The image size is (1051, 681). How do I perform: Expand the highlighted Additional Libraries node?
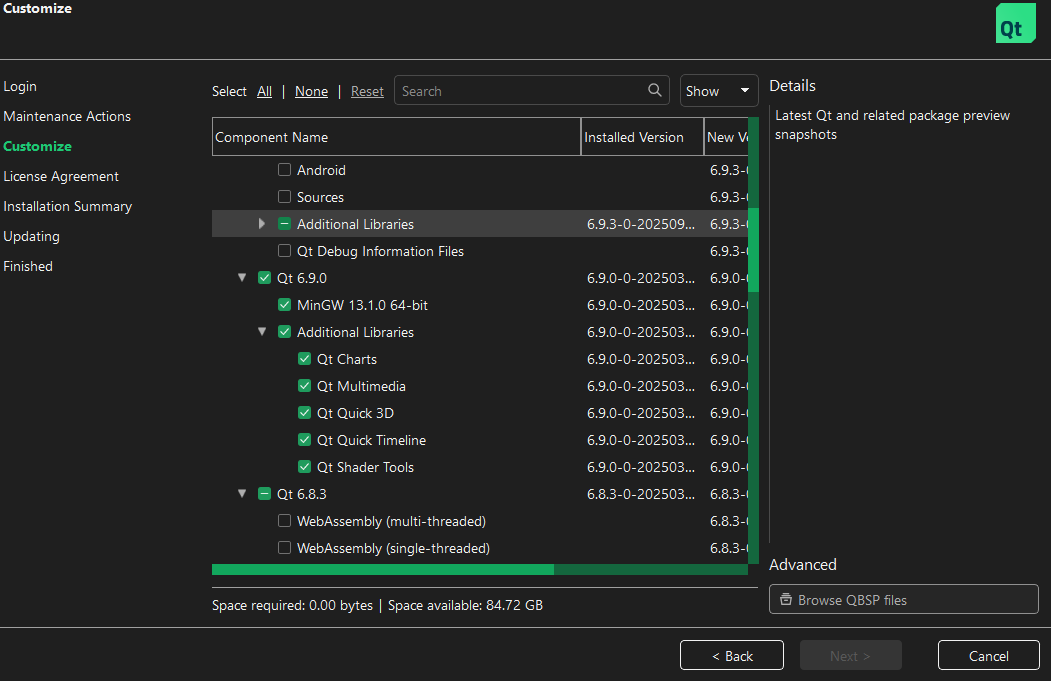coord(262,224)
